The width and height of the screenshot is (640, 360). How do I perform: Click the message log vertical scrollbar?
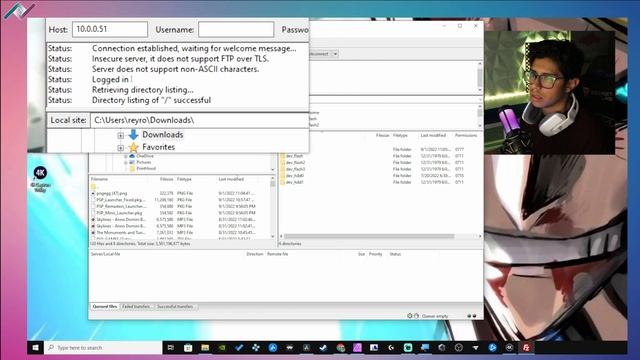pos(480,77)
